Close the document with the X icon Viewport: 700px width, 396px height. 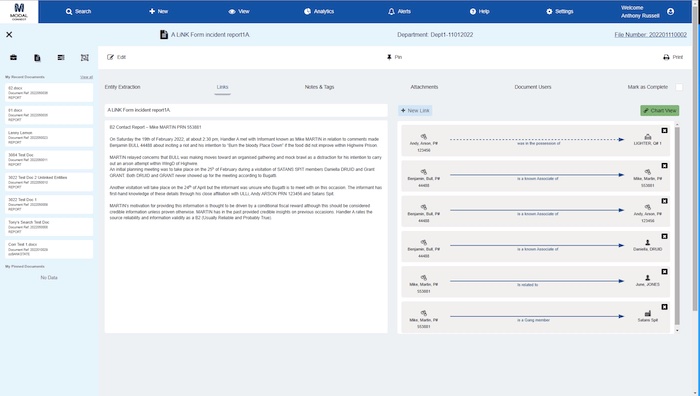(9, 34)
